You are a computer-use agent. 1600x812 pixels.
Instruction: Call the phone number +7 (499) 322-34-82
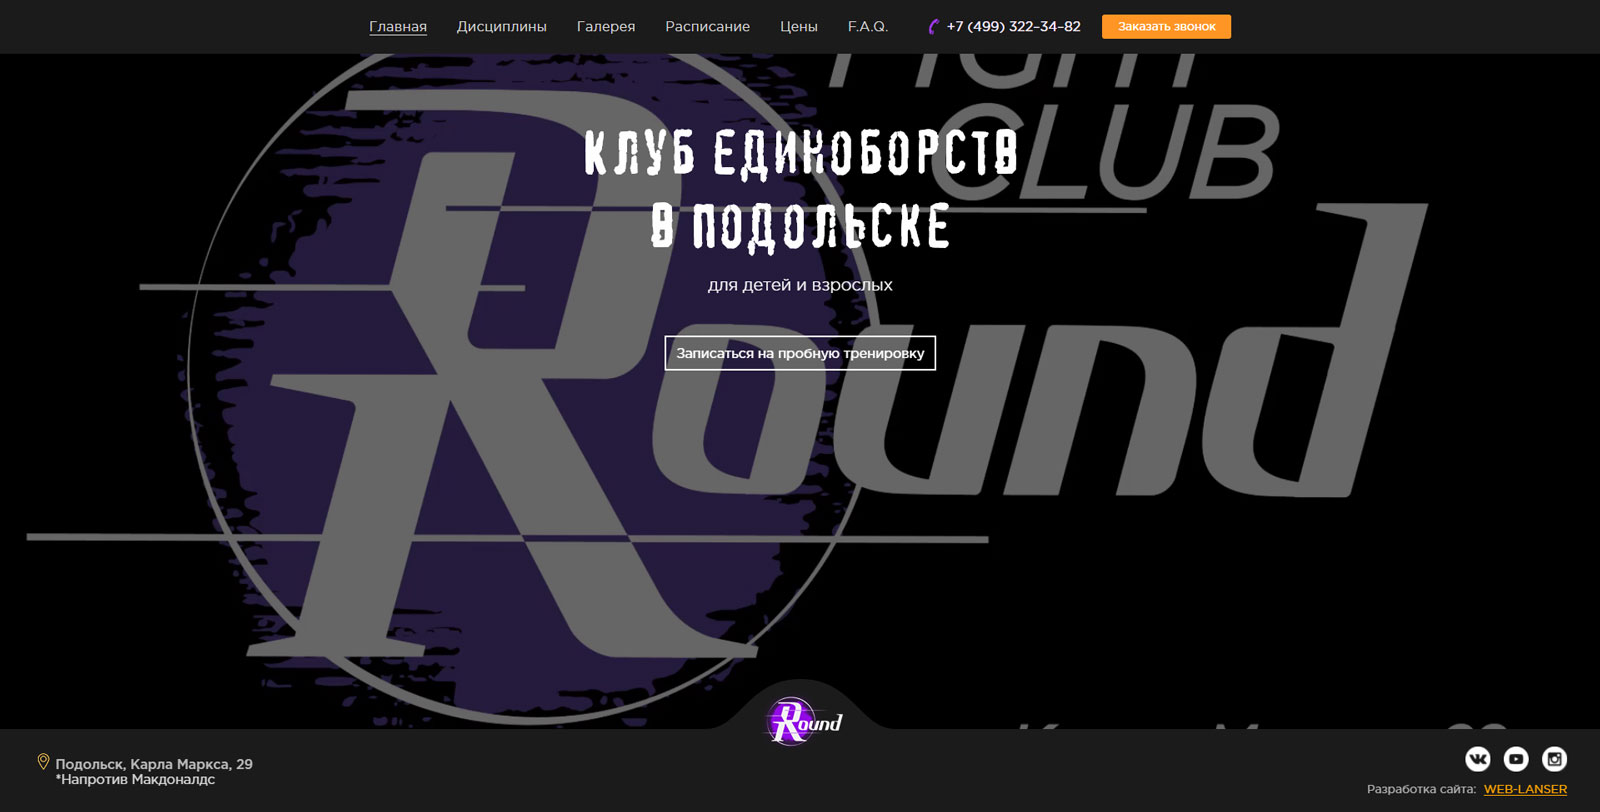[1013, 27]
